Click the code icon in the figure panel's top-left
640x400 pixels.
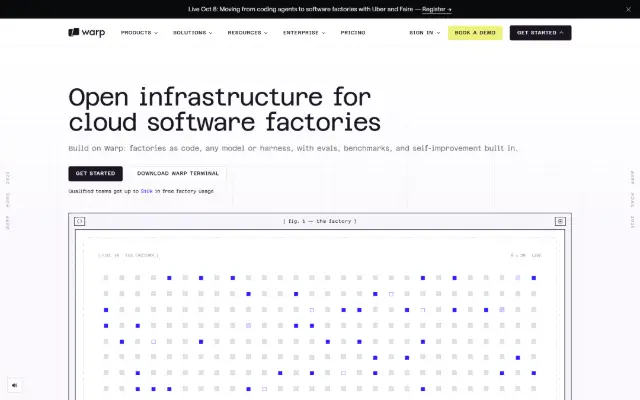point(80,221)
